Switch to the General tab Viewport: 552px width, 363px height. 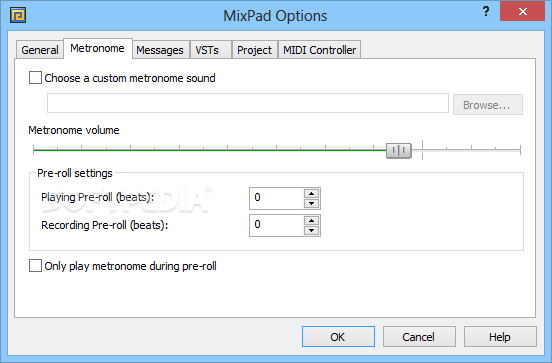(x=40, y=50)
